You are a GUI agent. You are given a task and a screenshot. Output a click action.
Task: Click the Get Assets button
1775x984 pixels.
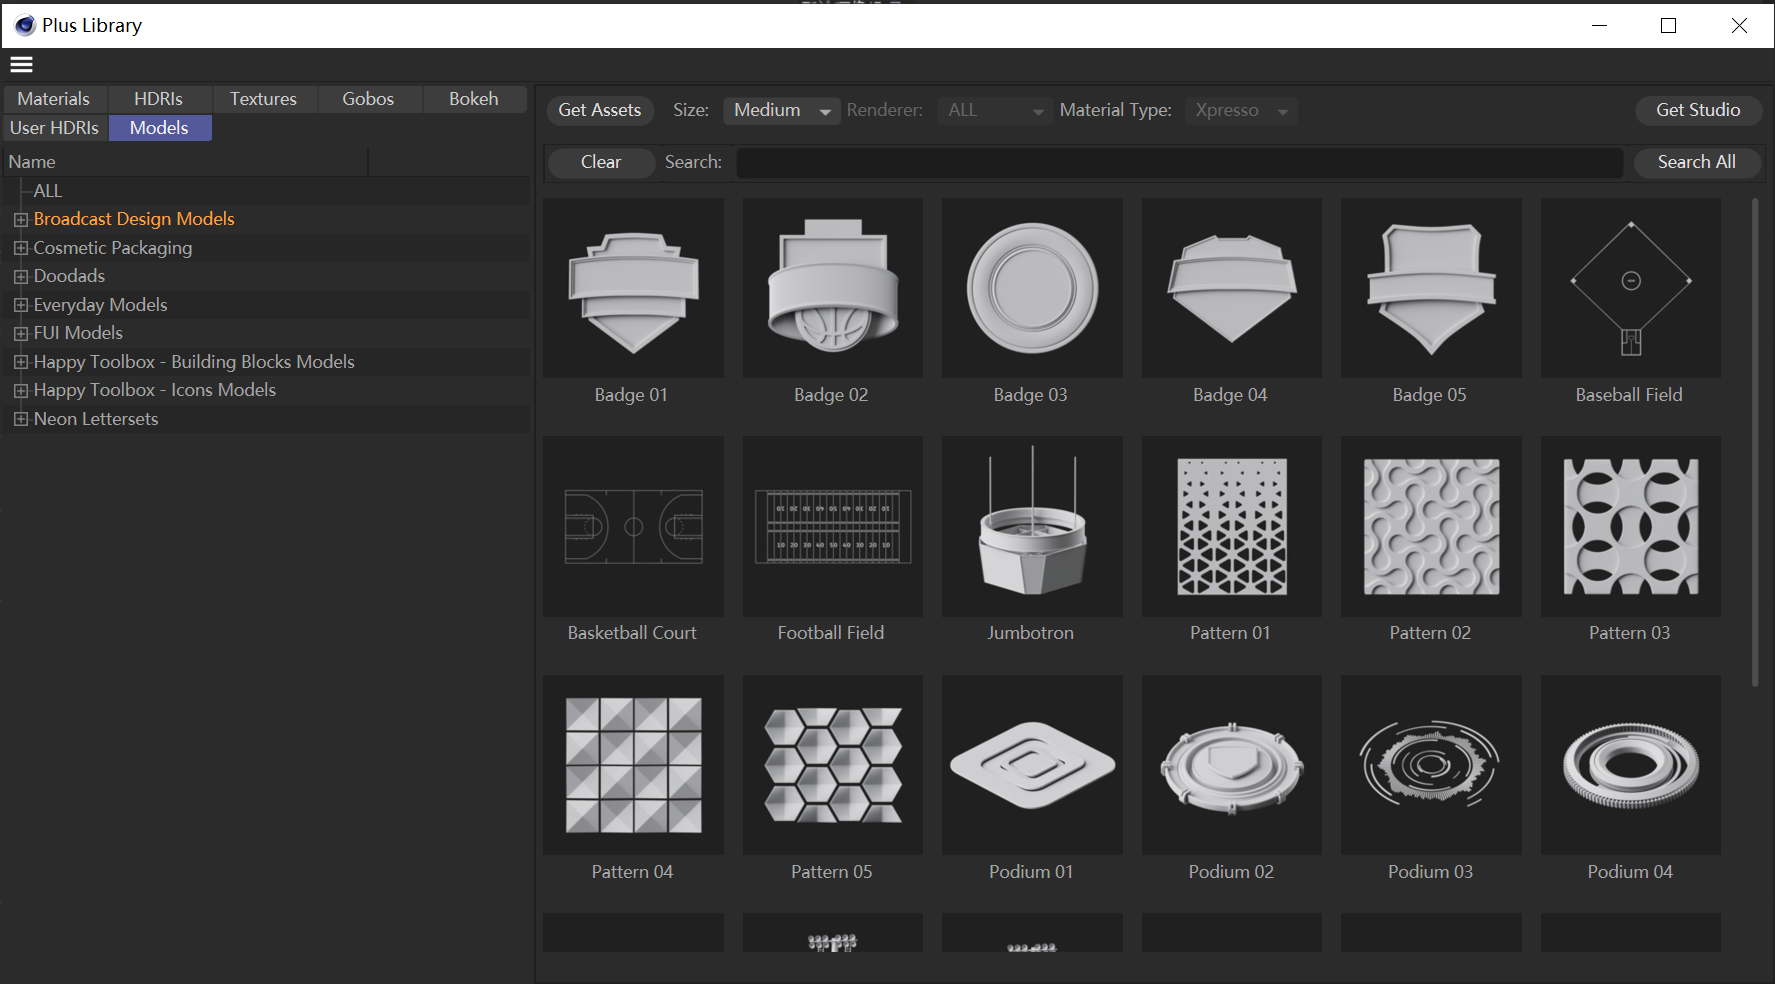click(x=600, y=110)
